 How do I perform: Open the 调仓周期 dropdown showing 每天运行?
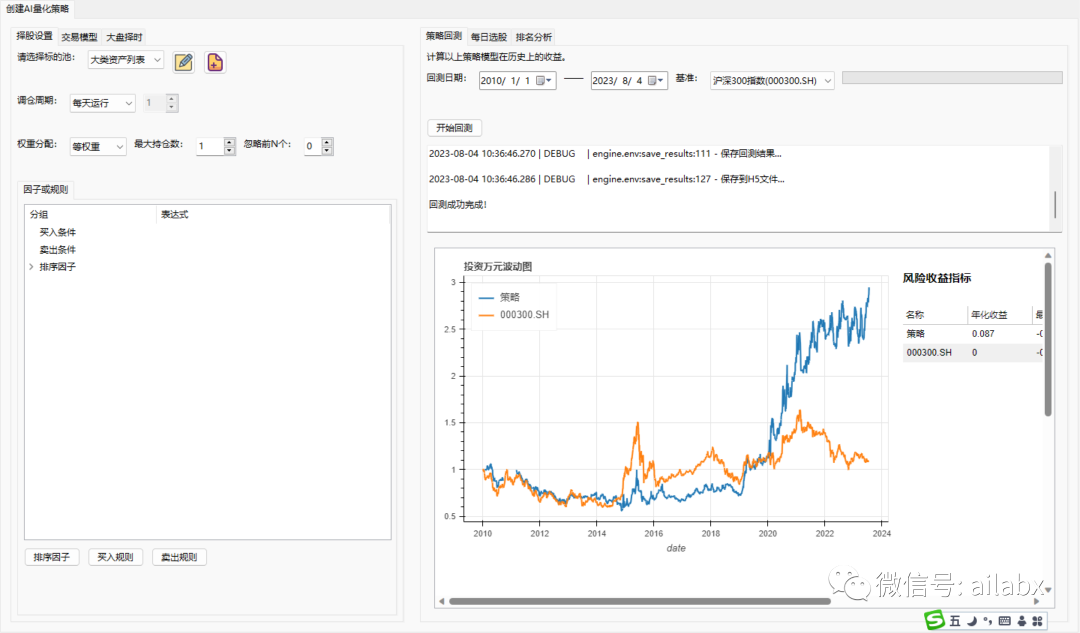[103, 103]
